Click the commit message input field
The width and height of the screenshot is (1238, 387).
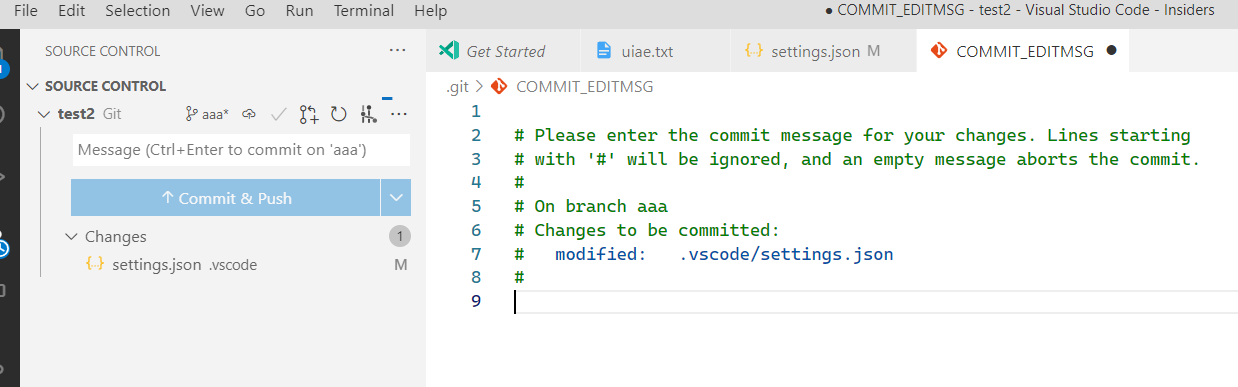coord(241,150)
